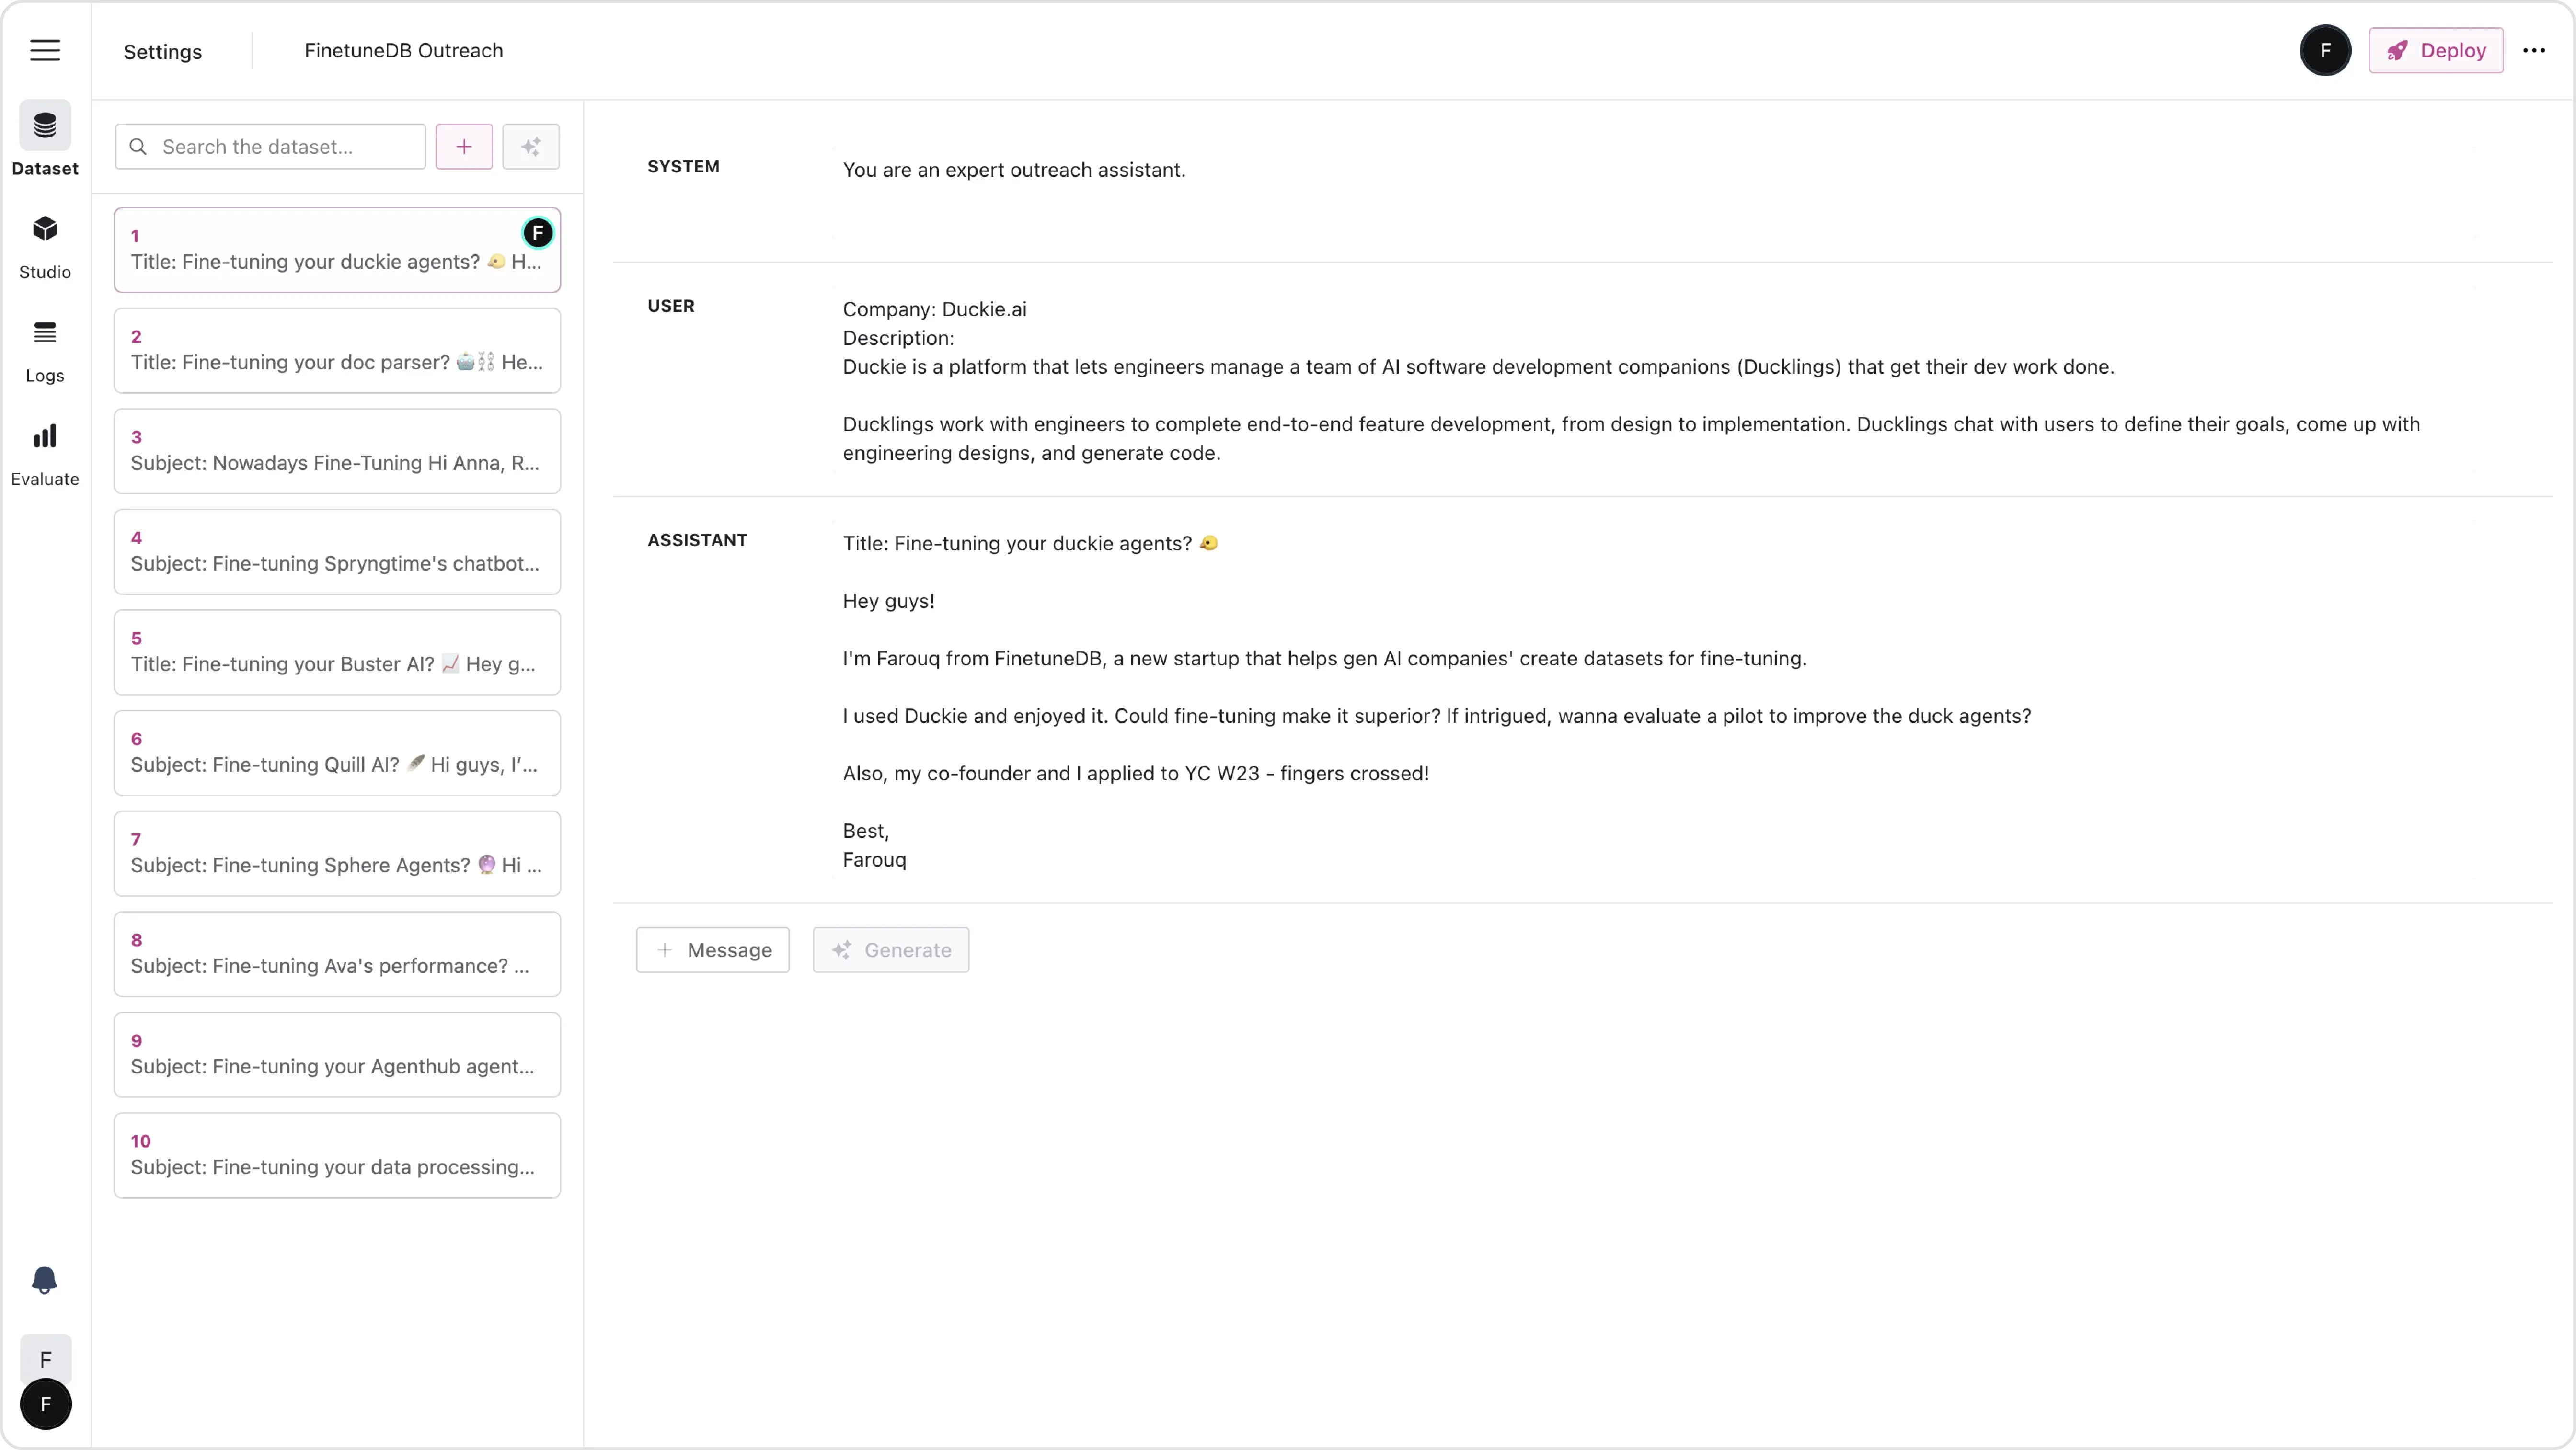Open the three-dots more options menu
This screenshot has width=2576, height=1450.
[x=2534, y=50]
